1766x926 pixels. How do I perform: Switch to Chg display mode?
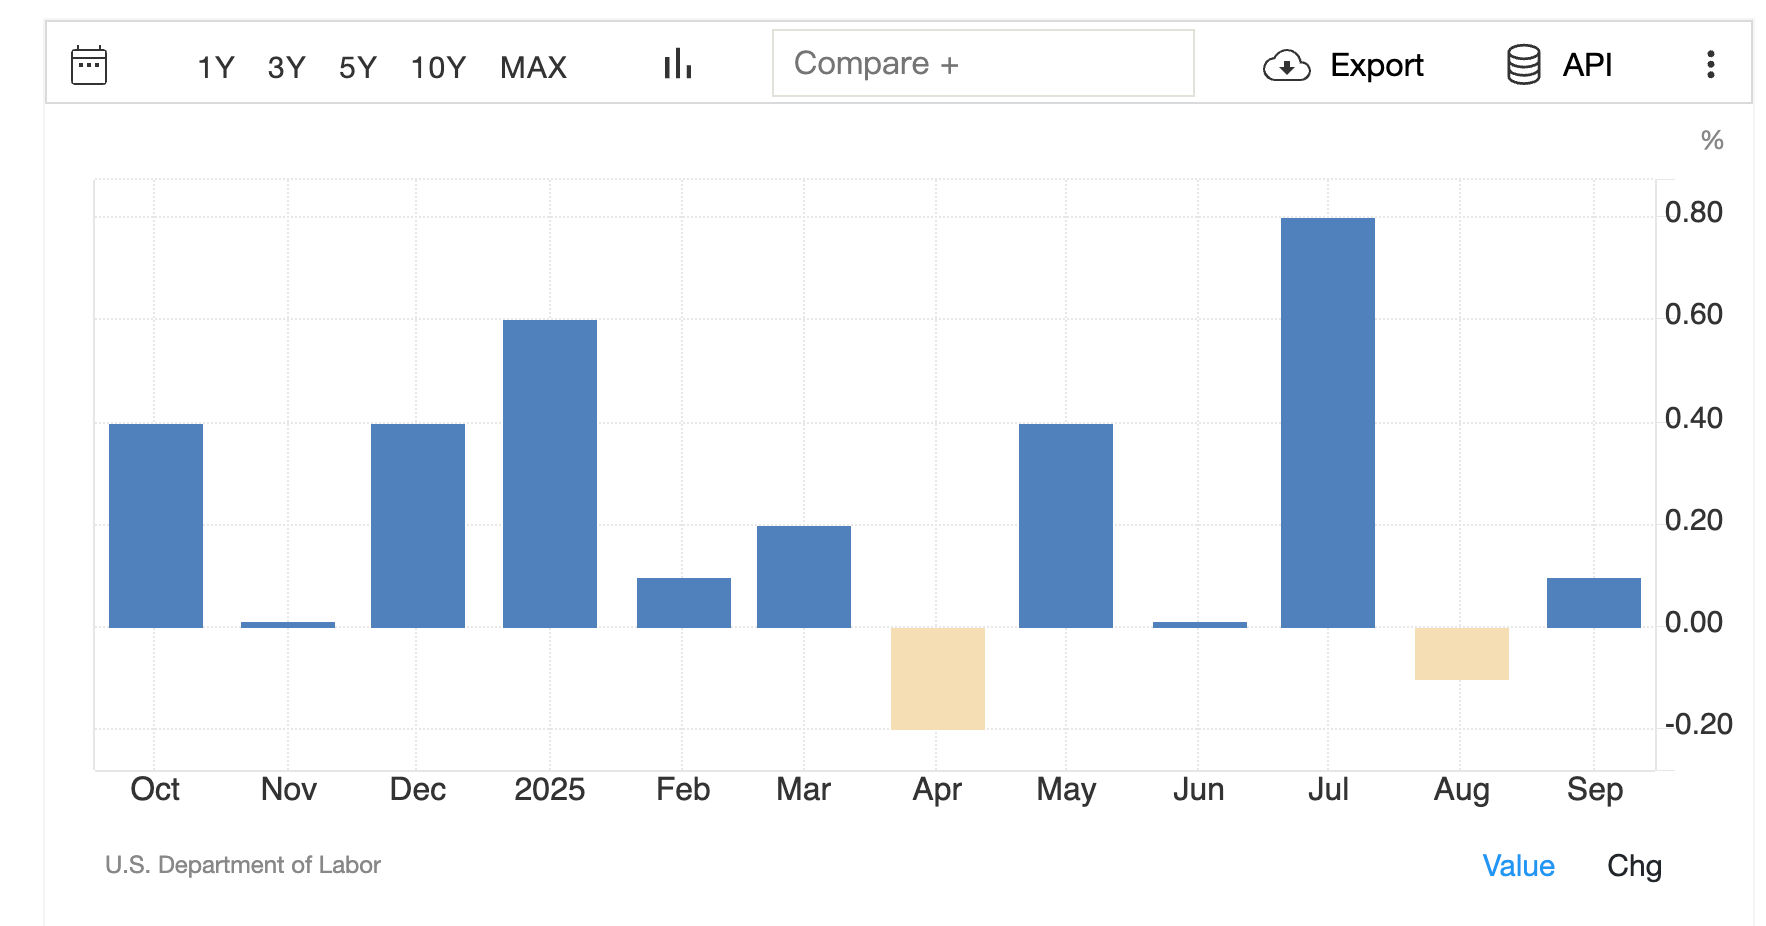tap(1634, 866)
